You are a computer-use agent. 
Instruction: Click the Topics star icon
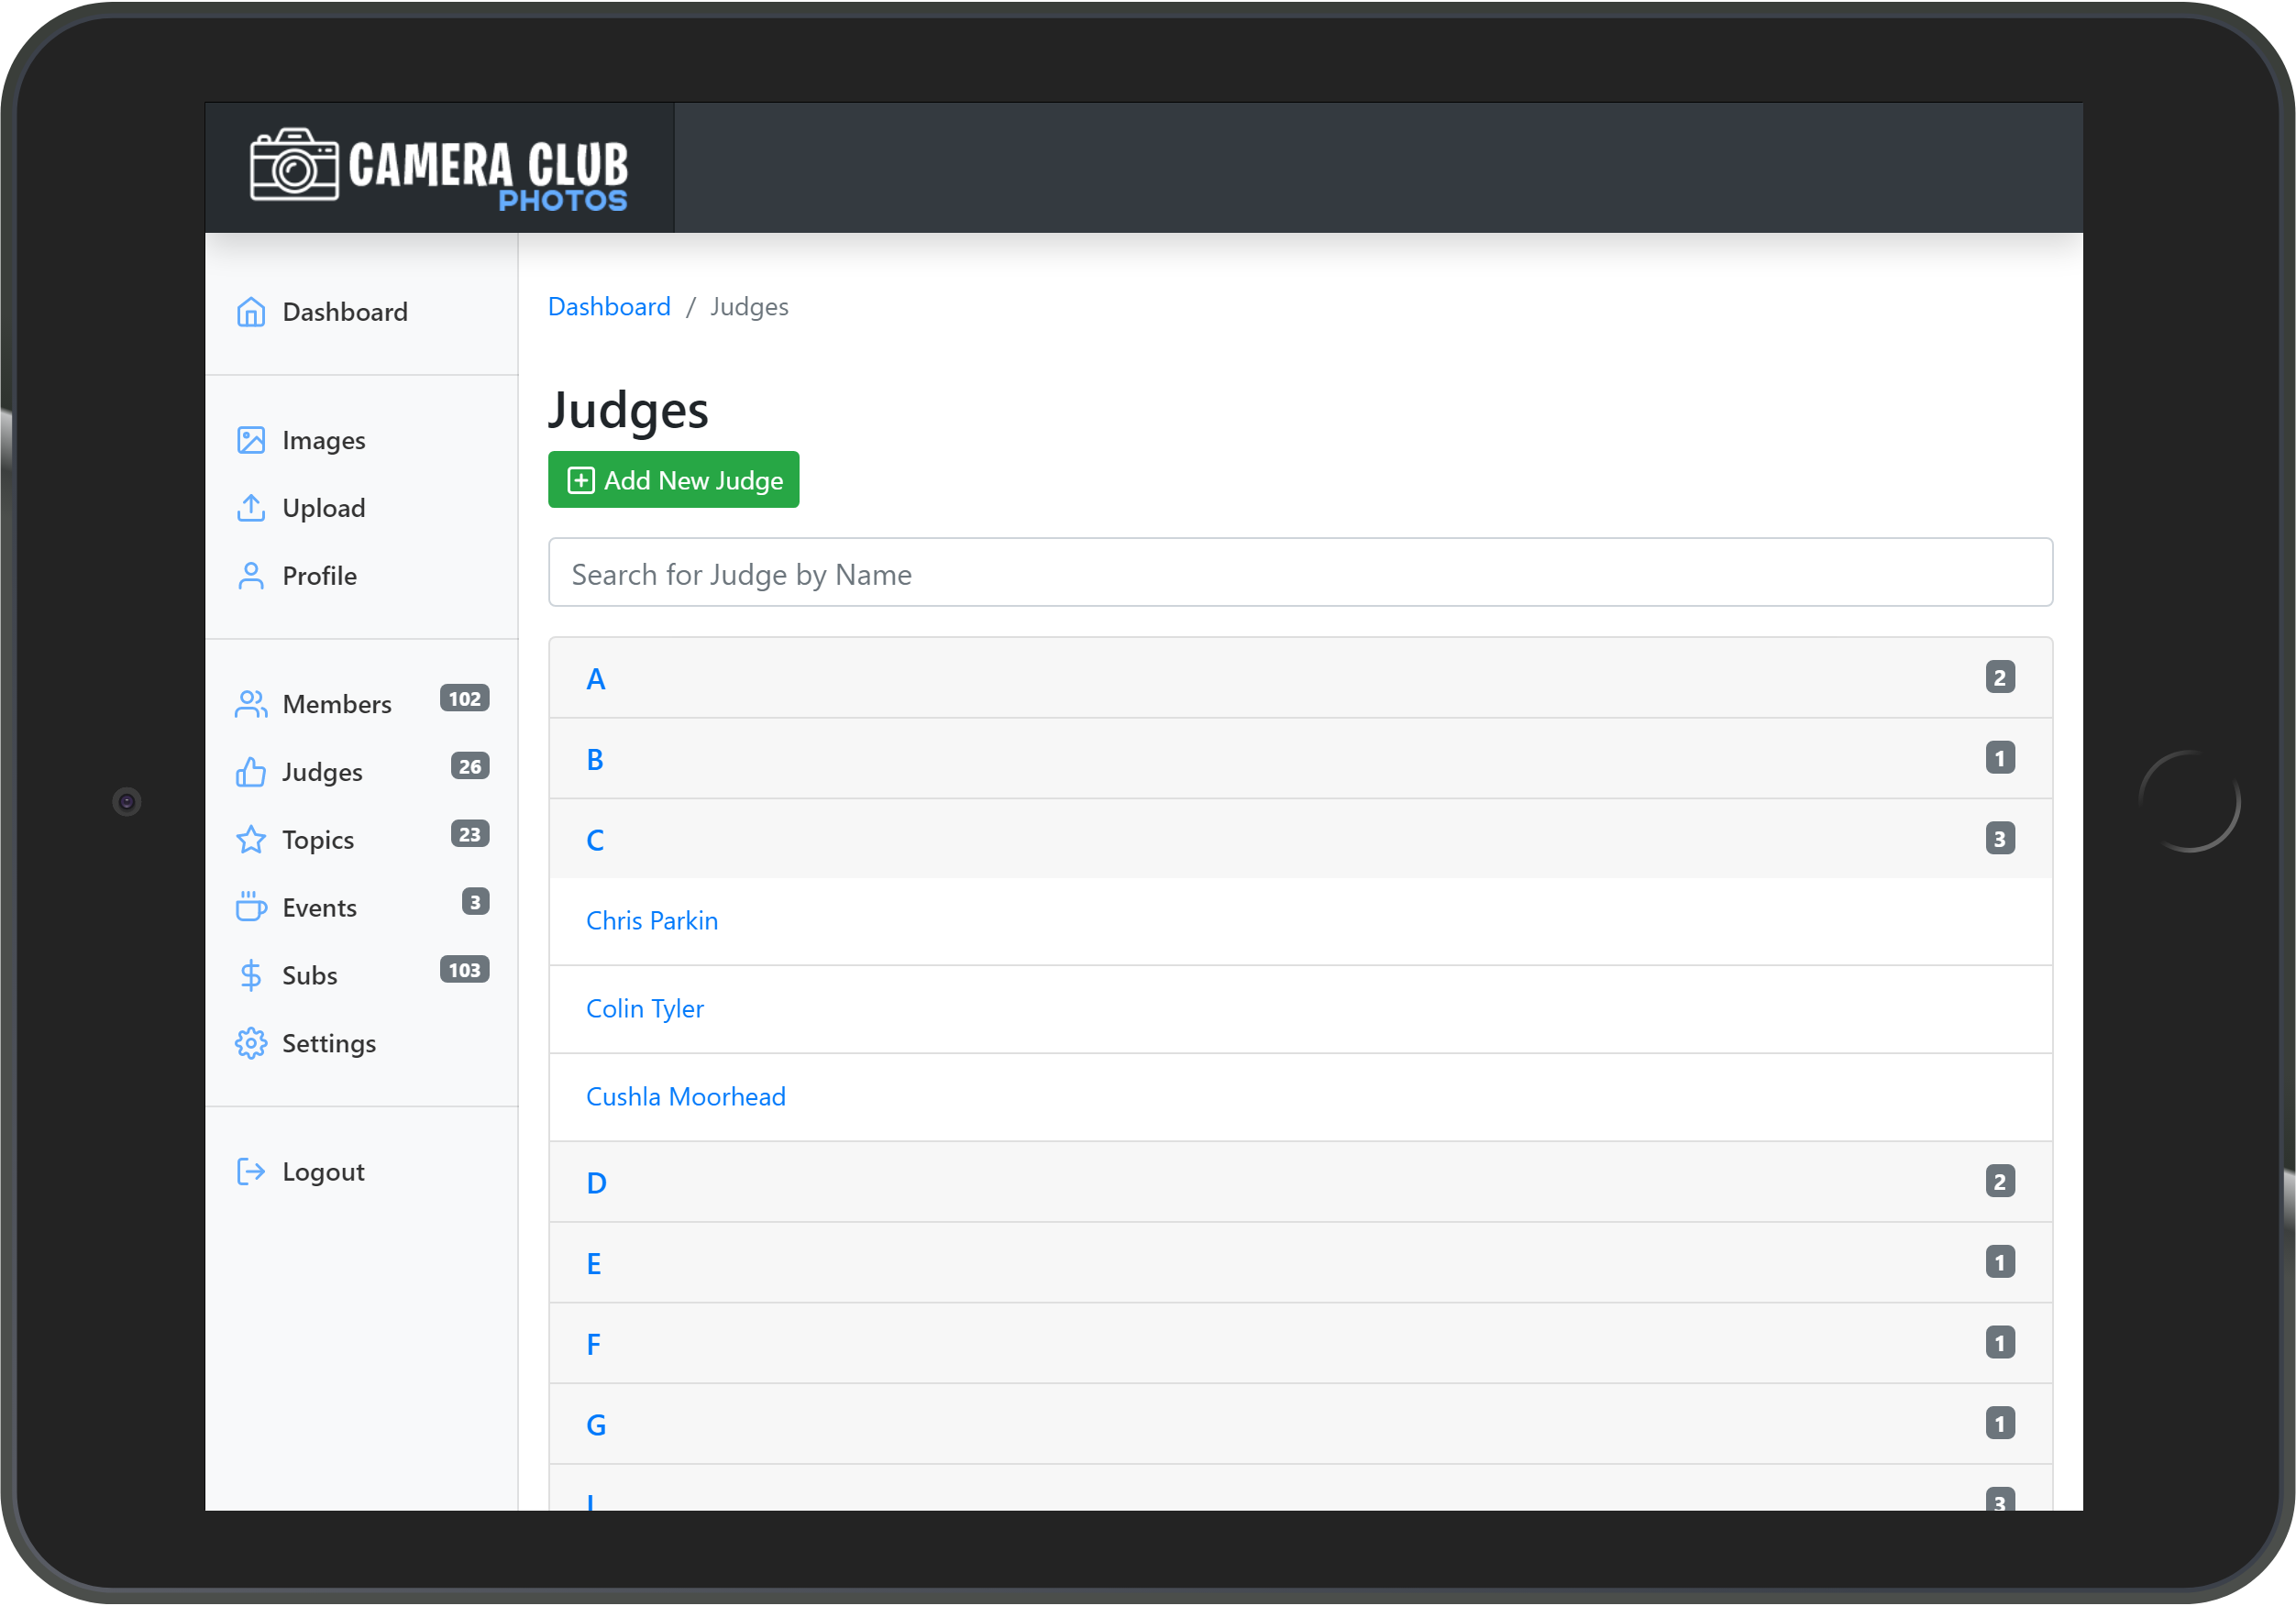(x=250, y=840)
